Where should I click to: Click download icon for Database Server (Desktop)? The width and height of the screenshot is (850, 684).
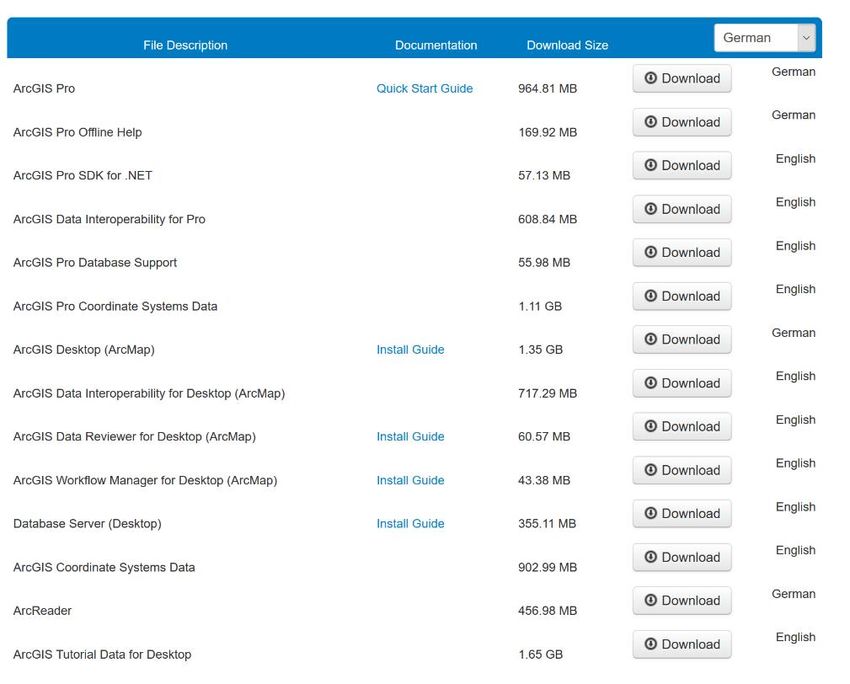651,514
